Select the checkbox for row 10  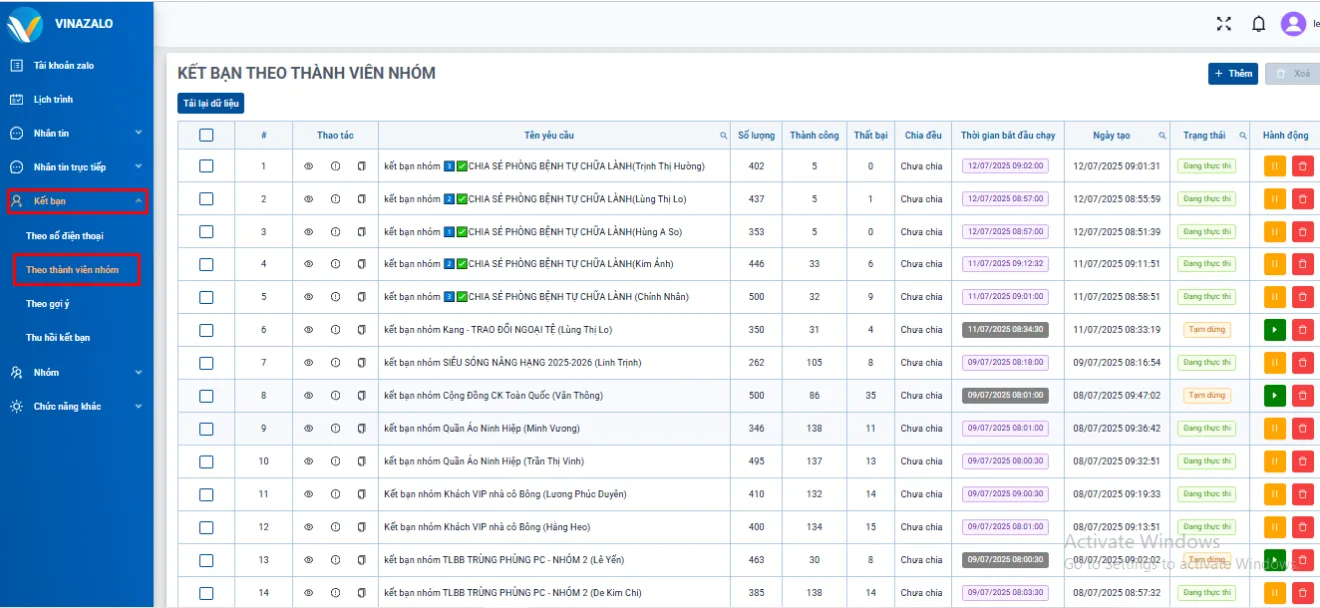206,461
